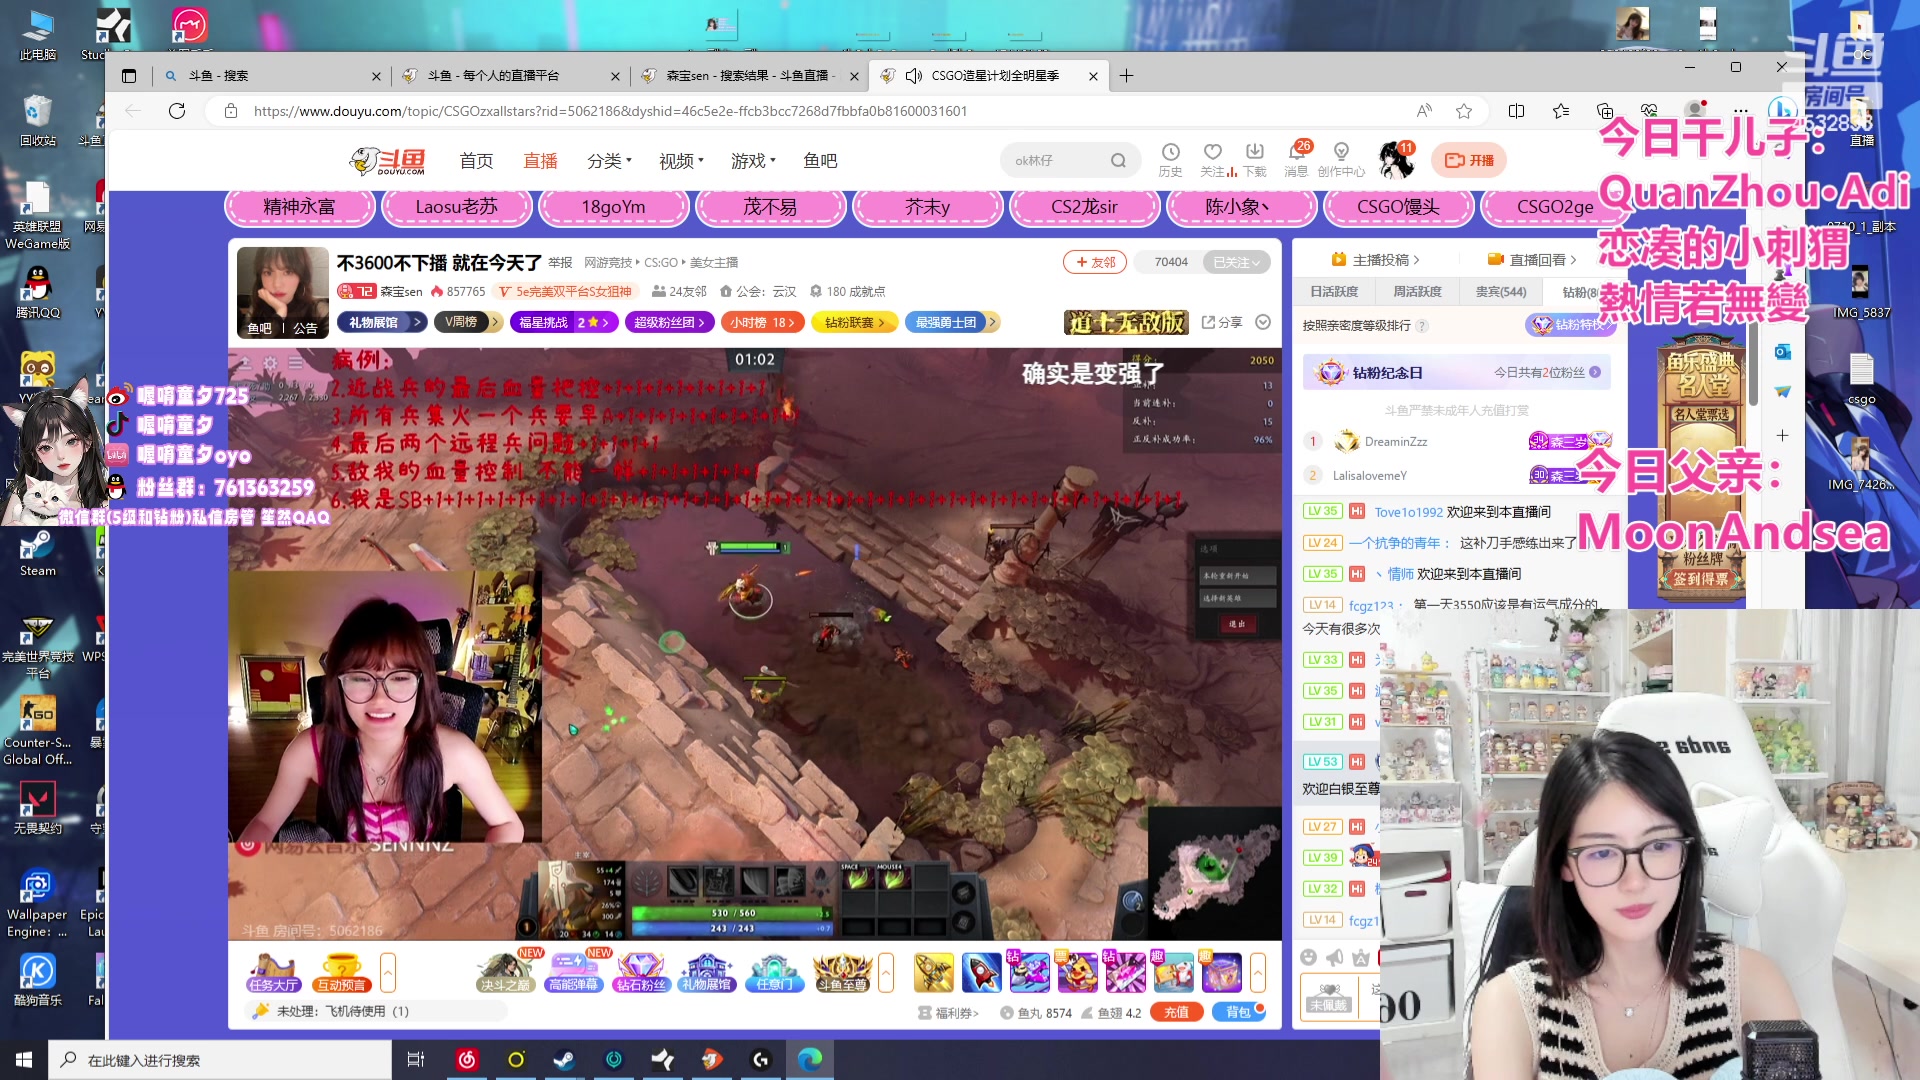Open the Windows Start menu

(24, 1059)
